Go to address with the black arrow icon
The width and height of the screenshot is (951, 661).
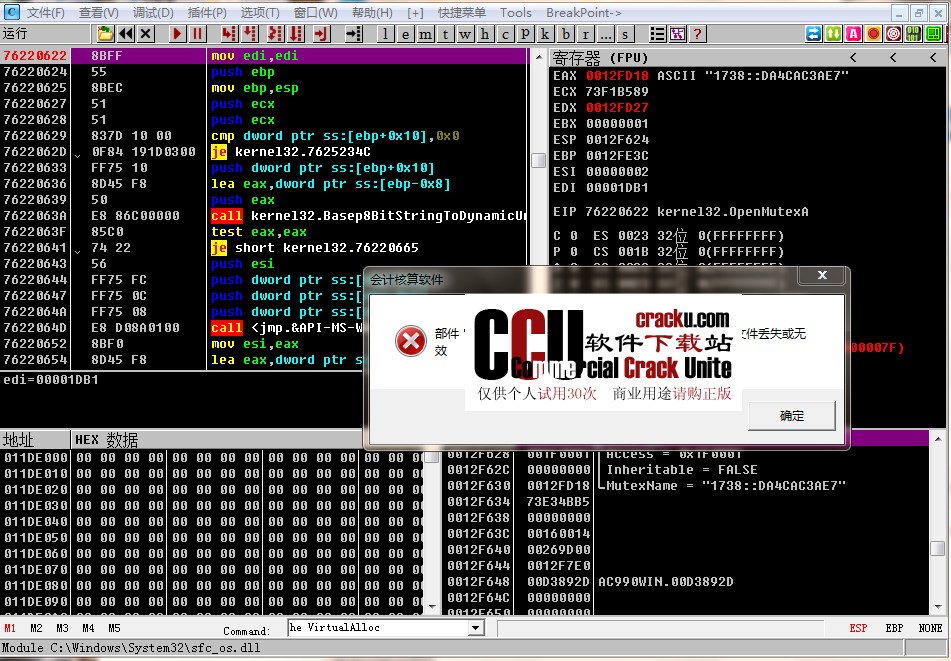coord(354,34)
